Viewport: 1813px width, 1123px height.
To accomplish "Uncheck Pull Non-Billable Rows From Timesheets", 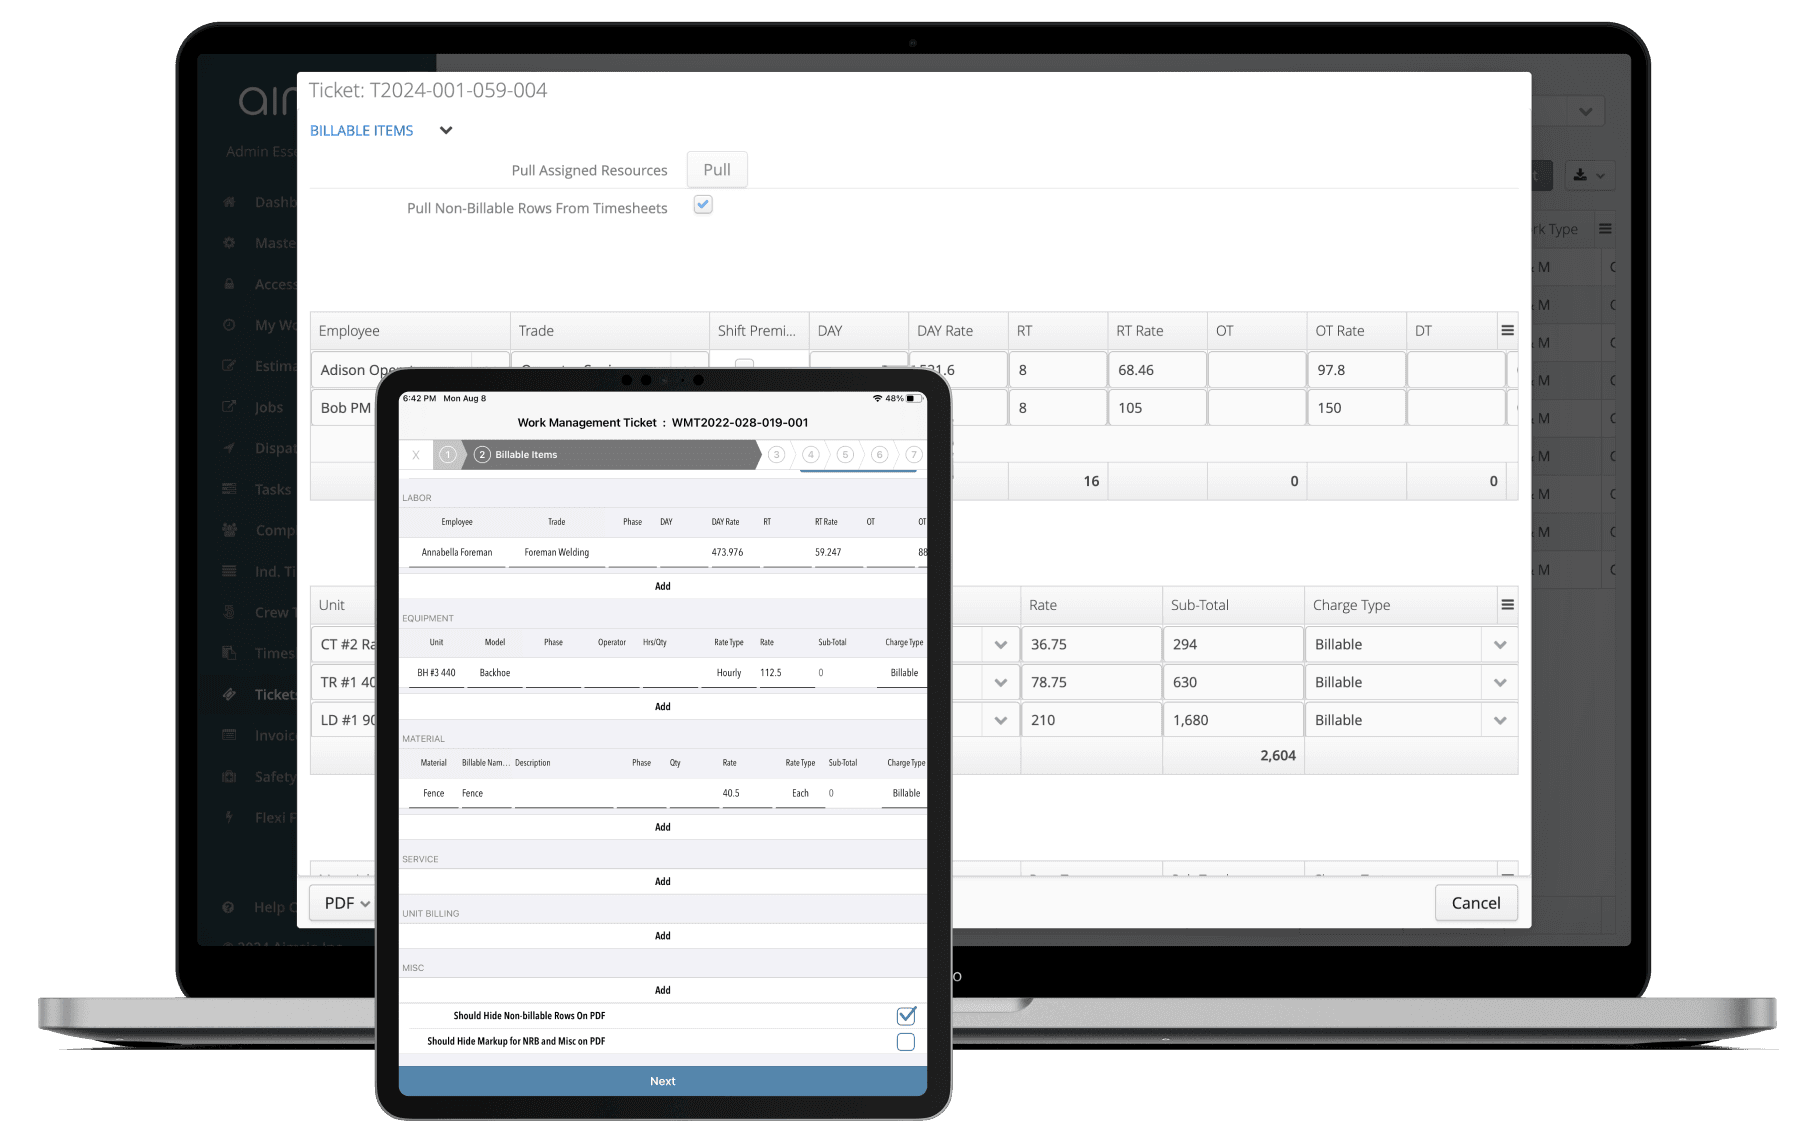I will [x=703, y=205].
